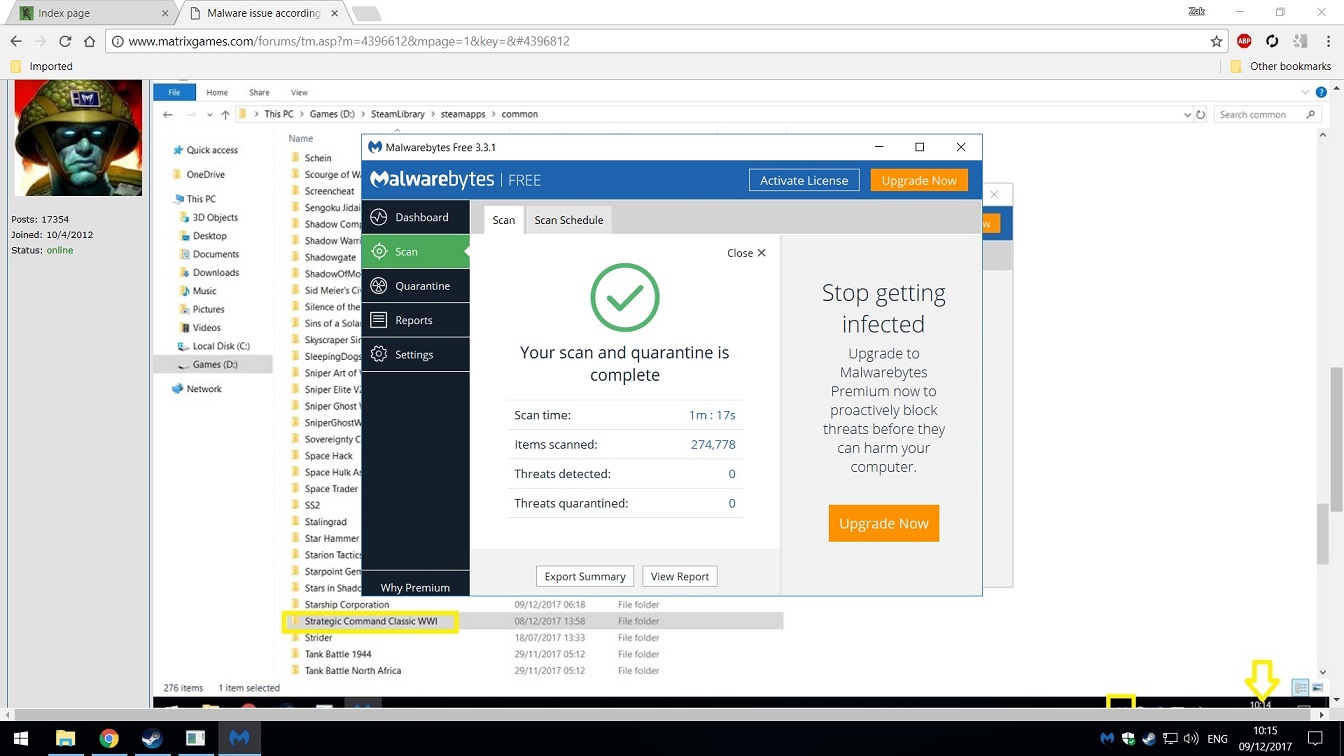Screen dimensions: 1344x756
Task: Click the Malwarebytes system tray icon
Action: click(1107, 739)
